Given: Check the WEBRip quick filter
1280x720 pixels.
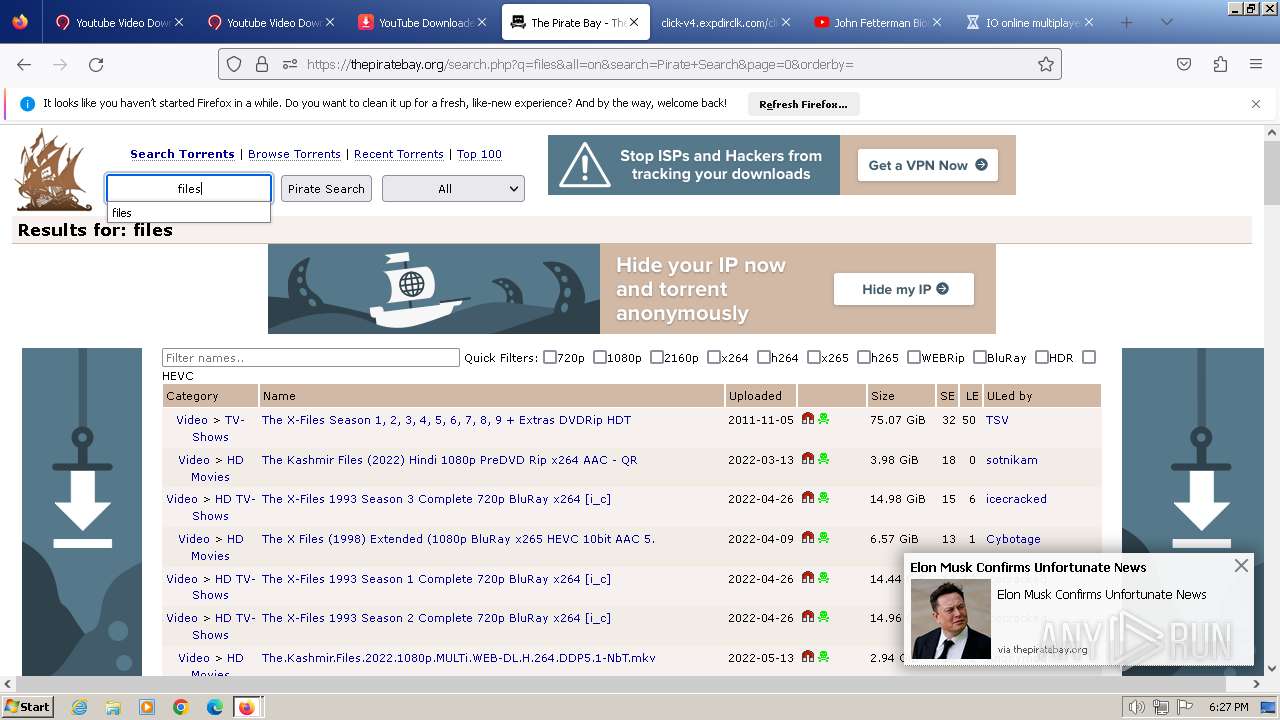Looking at the screenshot, I should coord(913,357).
